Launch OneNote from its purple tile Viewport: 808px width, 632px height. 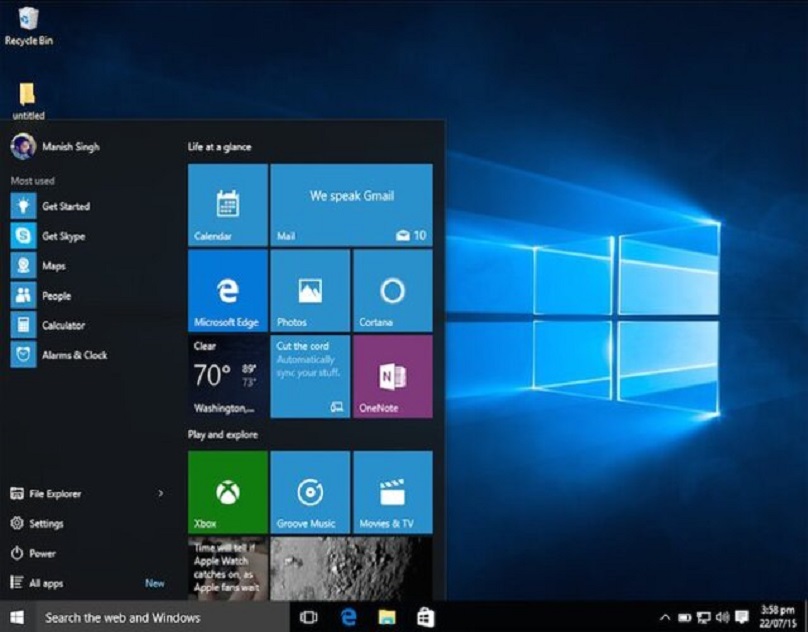(x=391, y=376)
